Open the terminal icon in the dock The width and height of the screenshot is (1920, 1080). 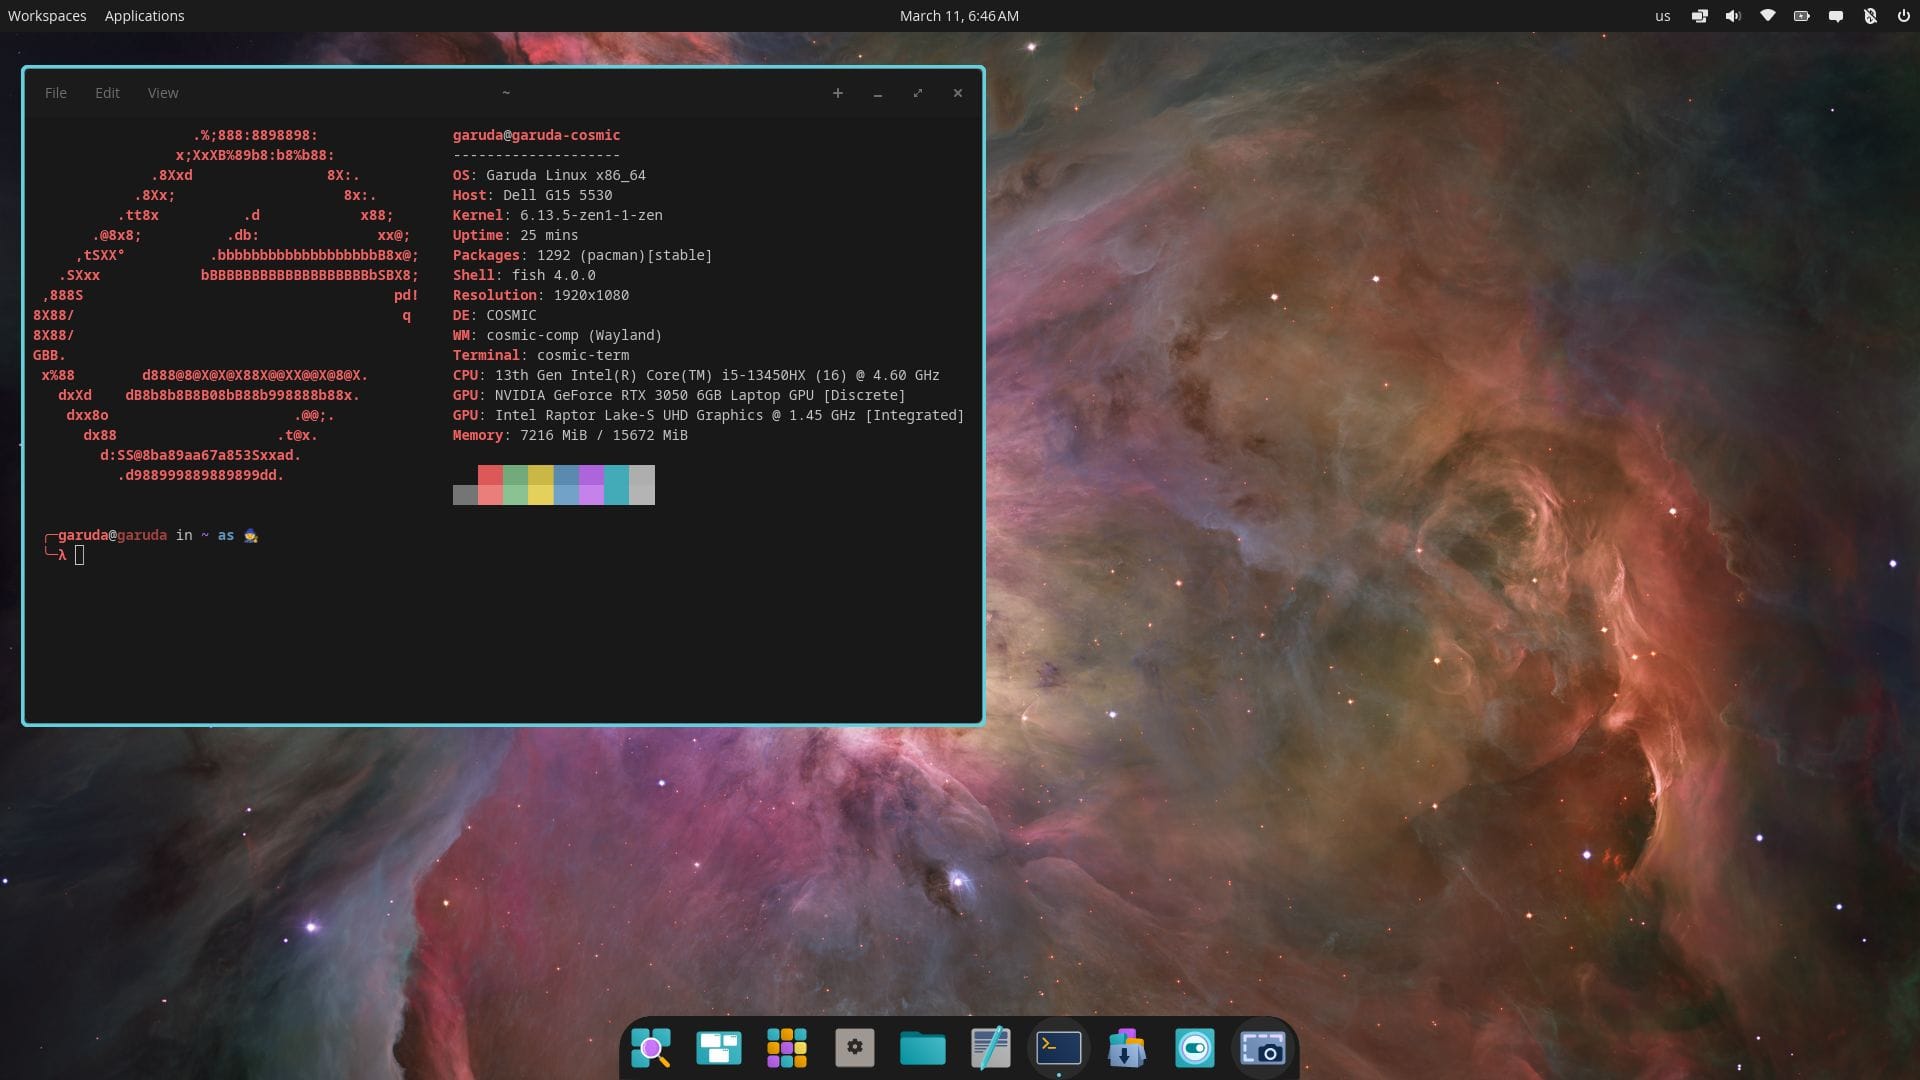point(1058,1048)
